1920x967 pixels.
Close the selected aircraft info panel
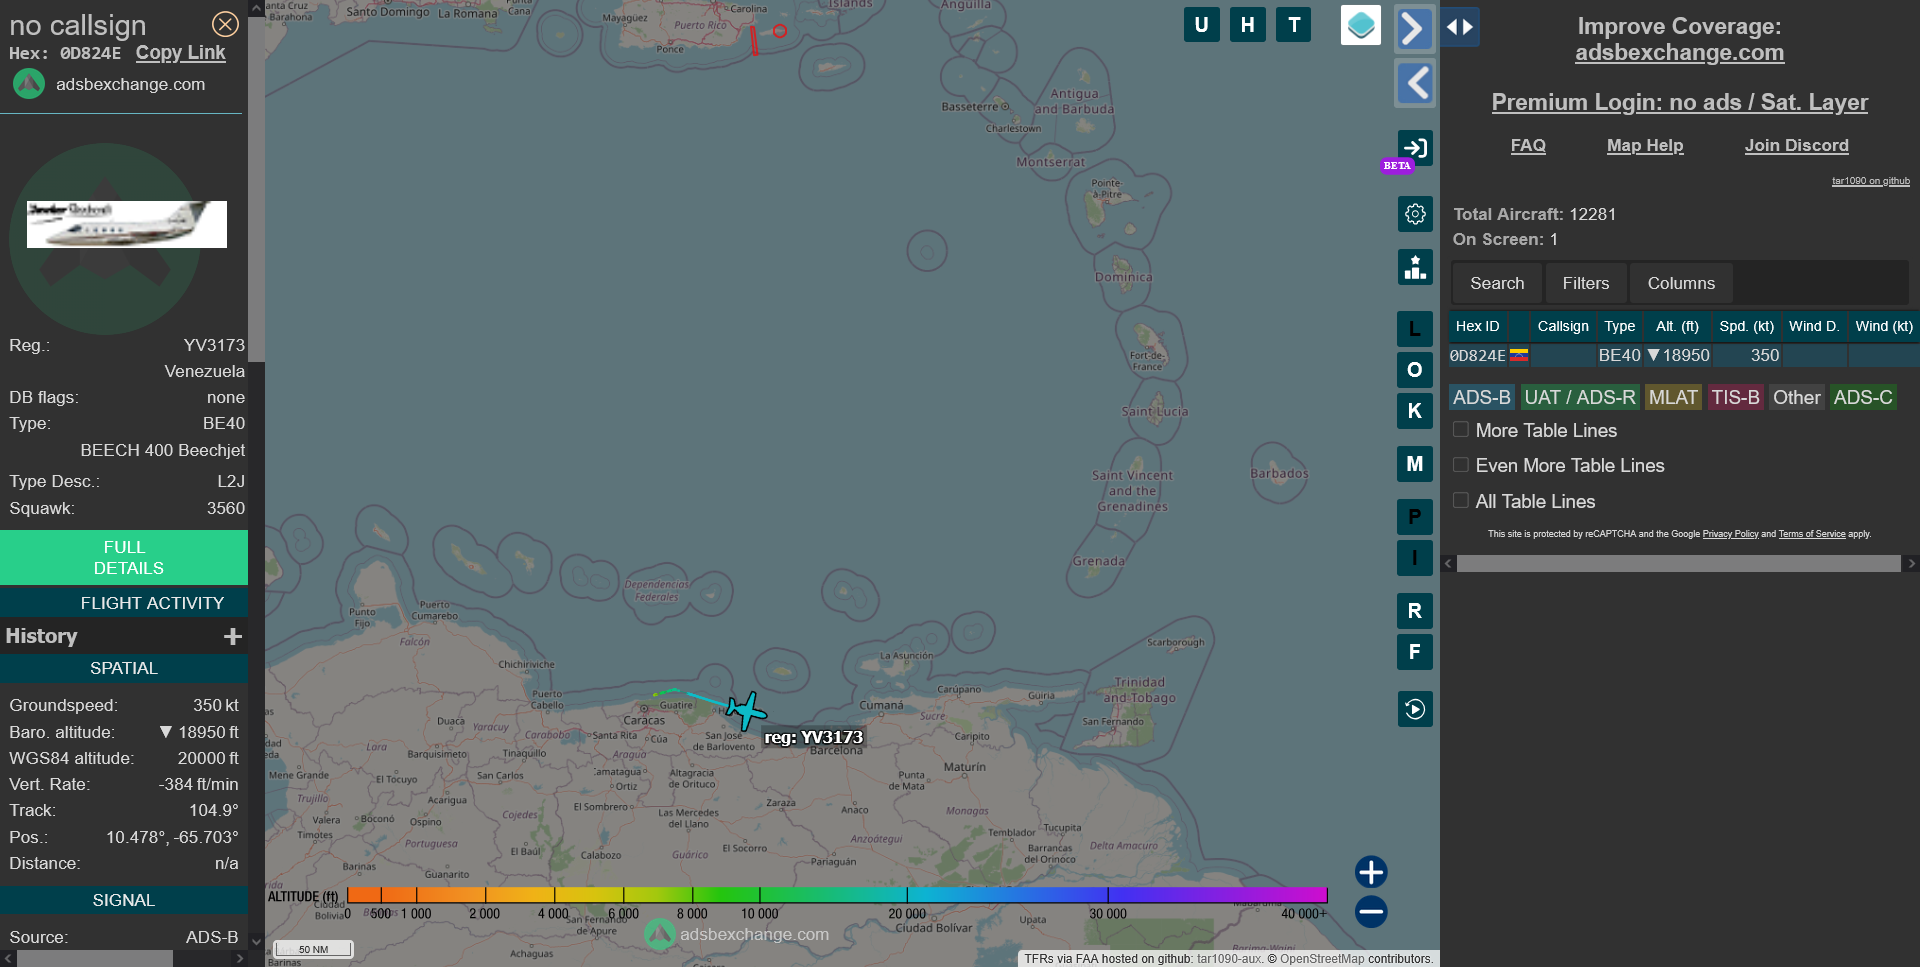[x=225, y=24]
